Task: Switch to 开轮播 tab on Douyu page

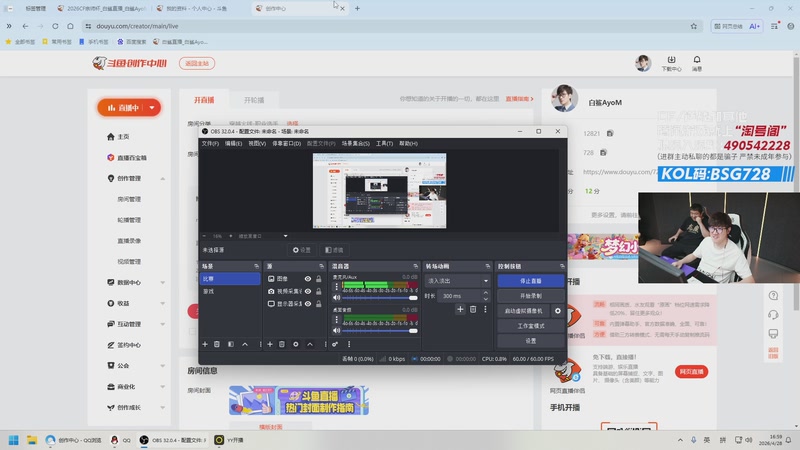Action: [x=254, y=100]
